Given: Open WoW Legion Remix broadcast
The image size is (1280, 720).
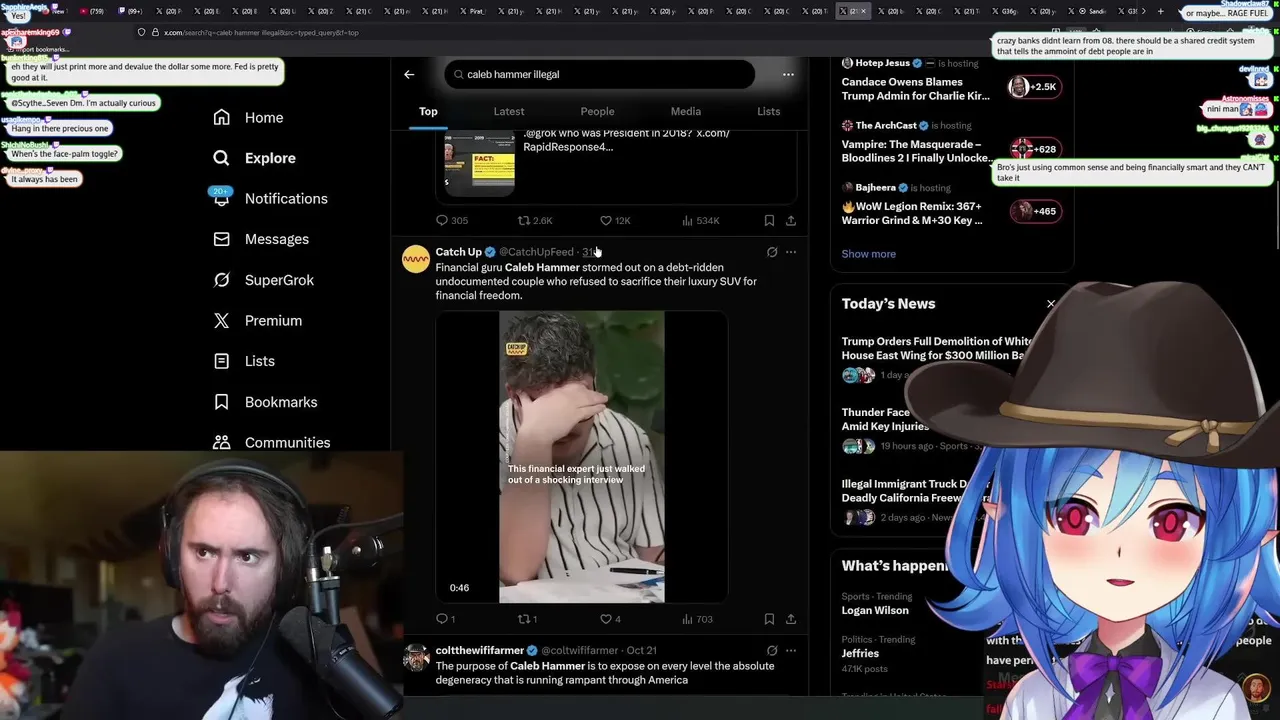Looking at the screenshot, I should pyautogui.click(x=912, y=213).
